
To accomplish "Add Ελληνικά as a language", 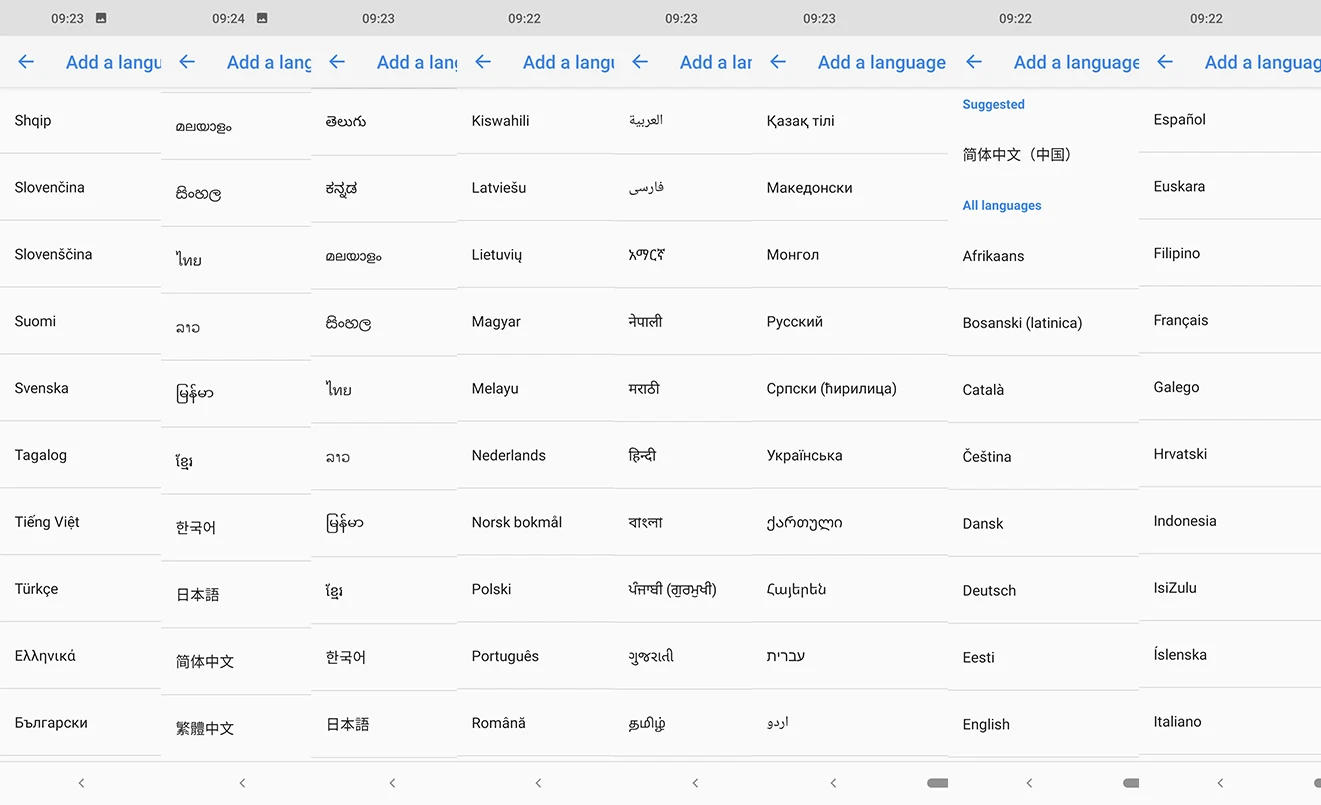I will (x=80, y=656).
